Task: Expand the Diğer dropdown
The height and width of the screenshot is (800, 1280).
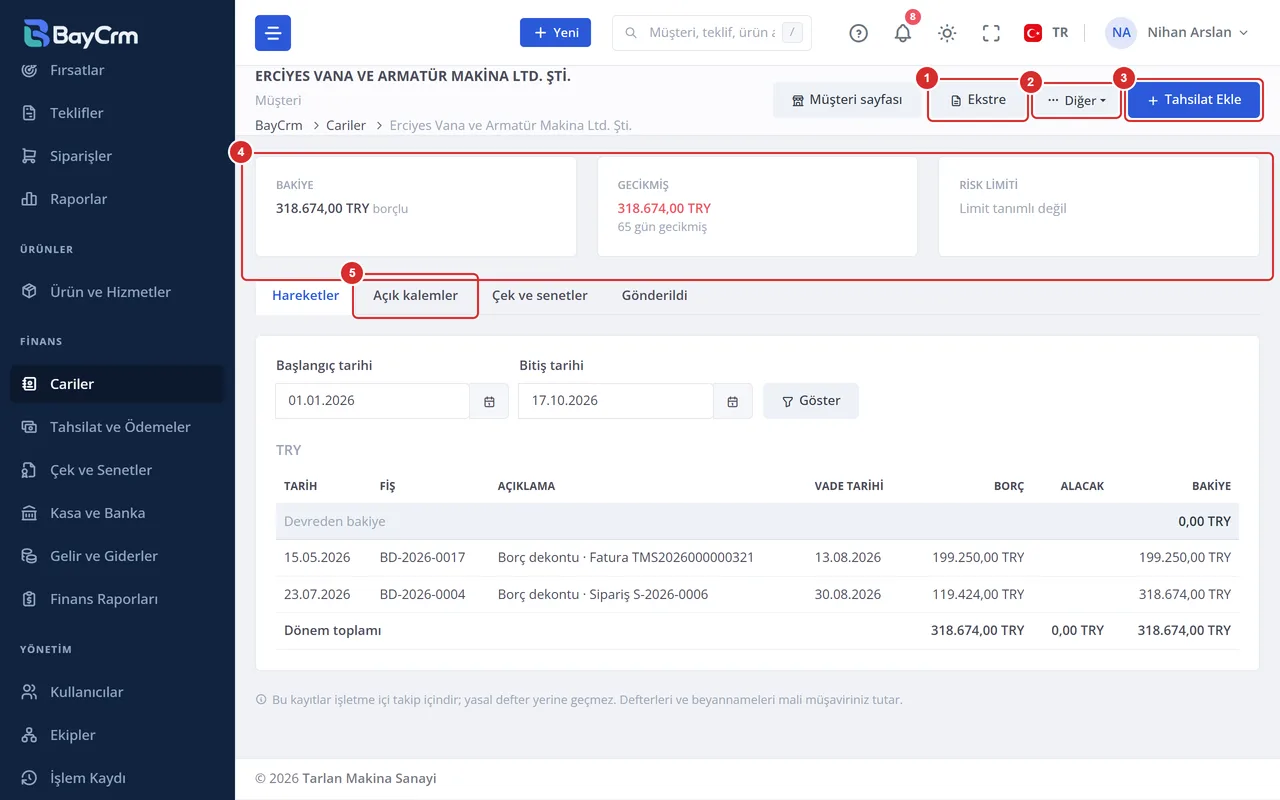Action: (x=1077, y=100)
